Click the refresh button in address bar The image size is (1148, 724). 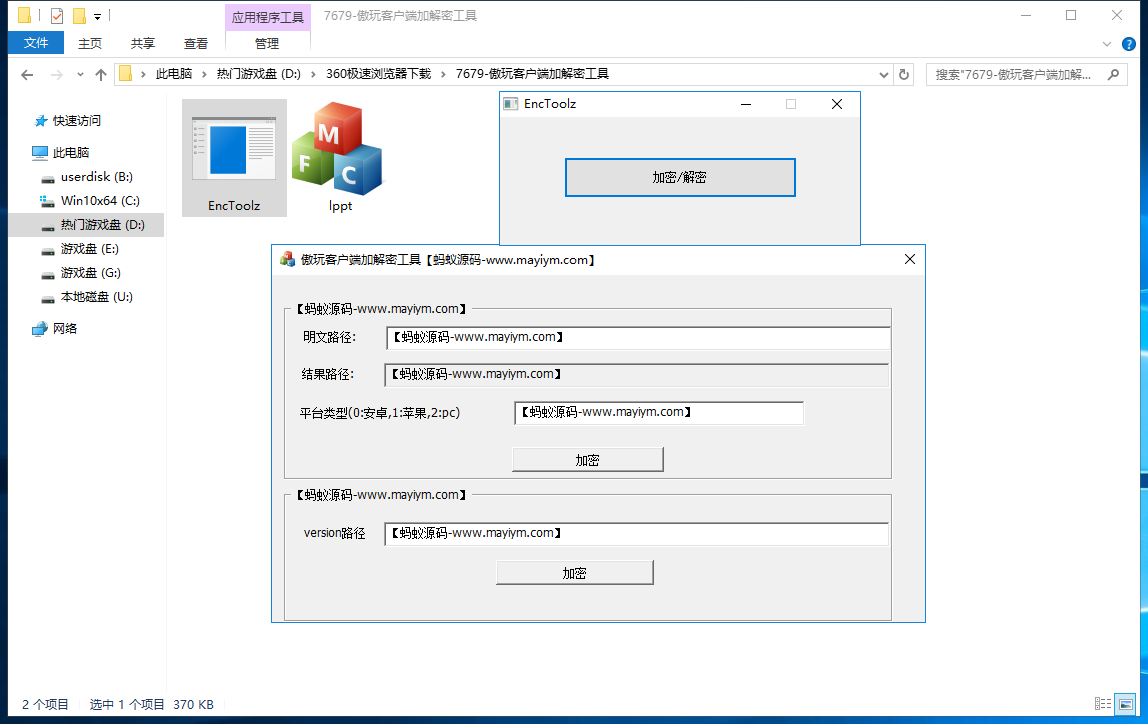pyautogui.click(x=904, y=74)
